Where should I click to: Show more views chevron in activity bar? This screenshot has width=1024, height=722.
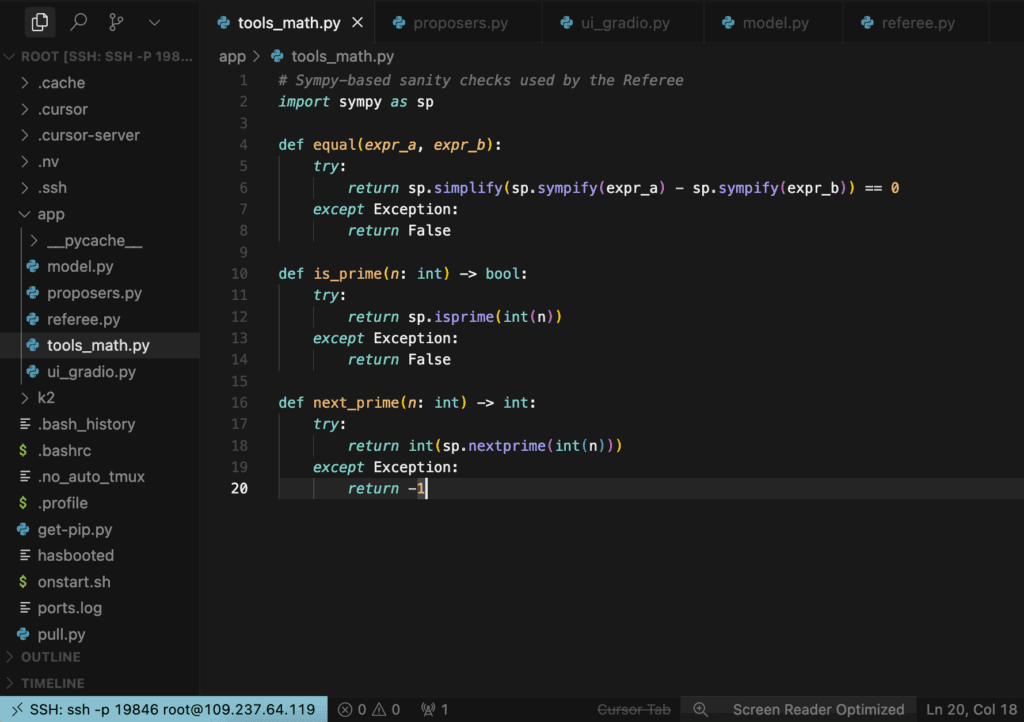point(154,21)
